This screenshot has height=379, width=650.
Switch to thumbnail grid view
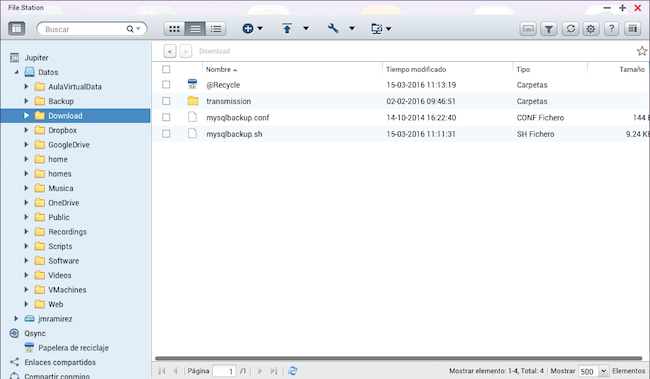click(x=174, y=29)
